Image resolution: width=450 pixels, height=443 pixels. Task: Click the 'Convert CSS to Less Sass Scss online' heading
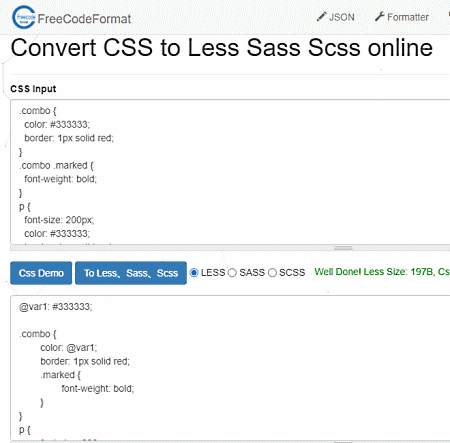(x=222, y=48)
